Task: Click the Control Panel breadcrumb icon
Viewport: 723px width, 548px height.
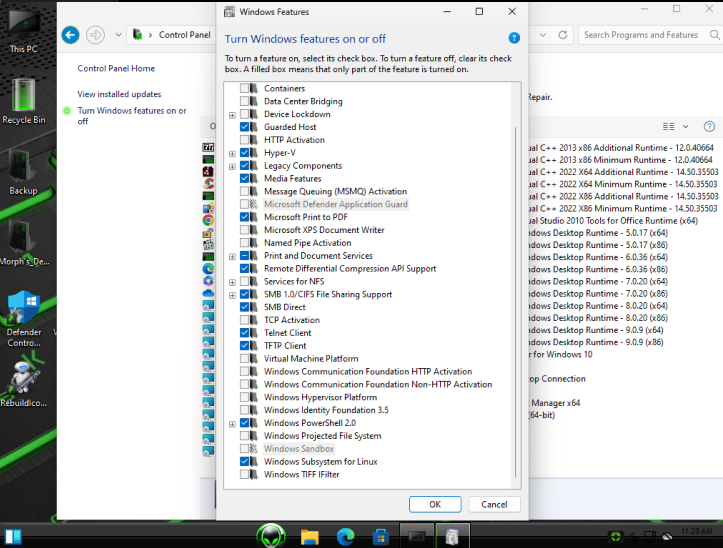Action: [x=137, y=34]
